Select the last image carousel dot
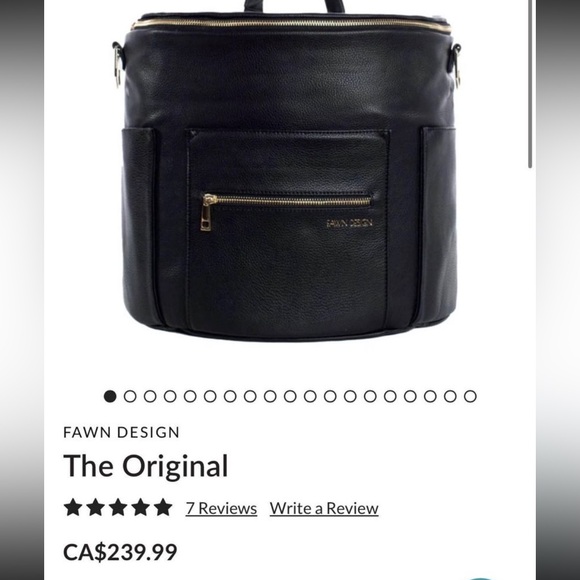This screenshot has width=580, height=580. tap(470, 396)
